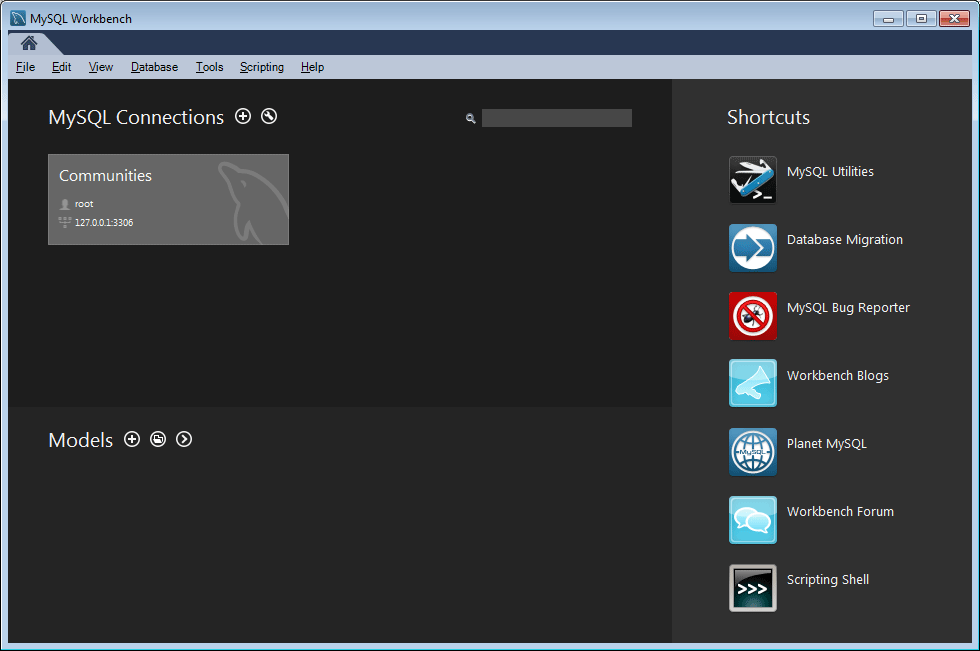Click the Workbench Blogs label
The image size is (980, 651).
(838, 375)
